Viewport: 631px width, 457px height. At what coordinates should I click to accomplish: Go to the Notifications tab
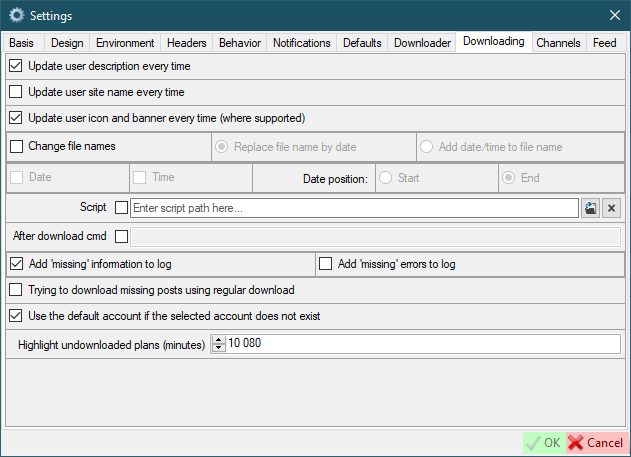(x=301, y=43)
